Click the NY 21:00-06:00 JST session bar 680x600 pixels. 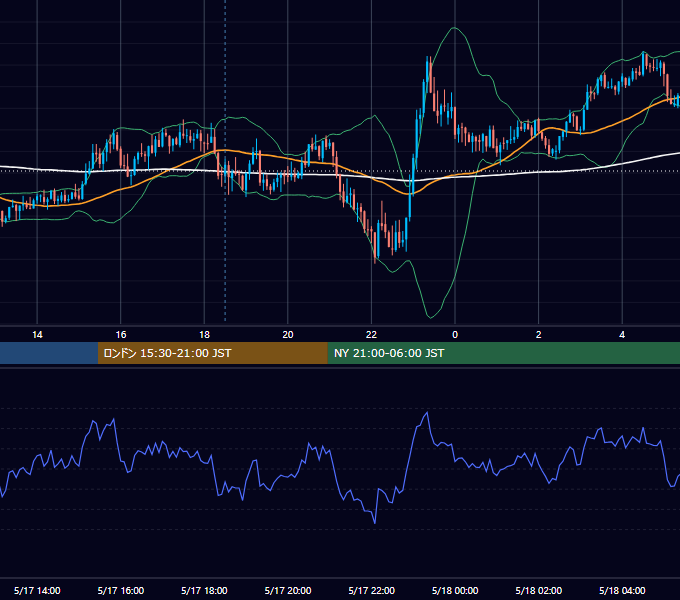[503, 353]
